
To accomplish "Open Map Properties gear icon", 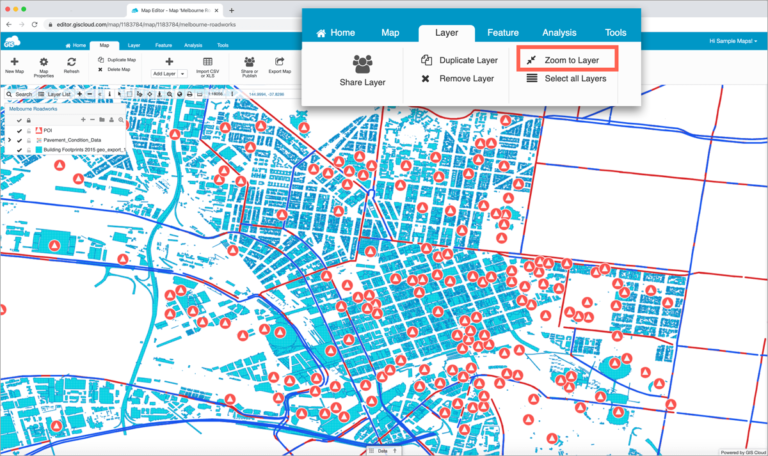I will 44,62.
